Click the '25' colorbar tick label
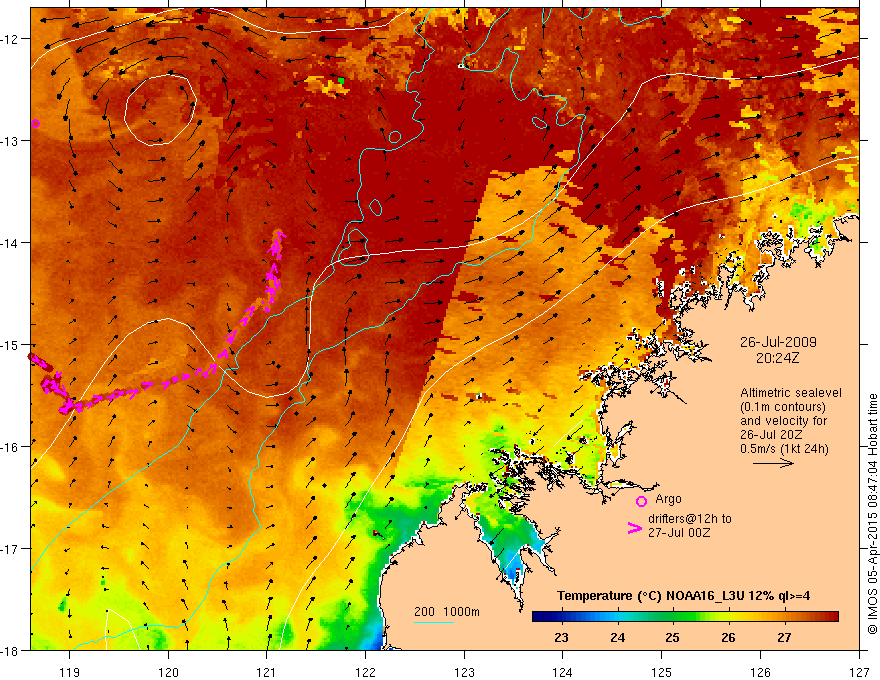This screenshot has height=680, width=880. [x=672, y=638]
